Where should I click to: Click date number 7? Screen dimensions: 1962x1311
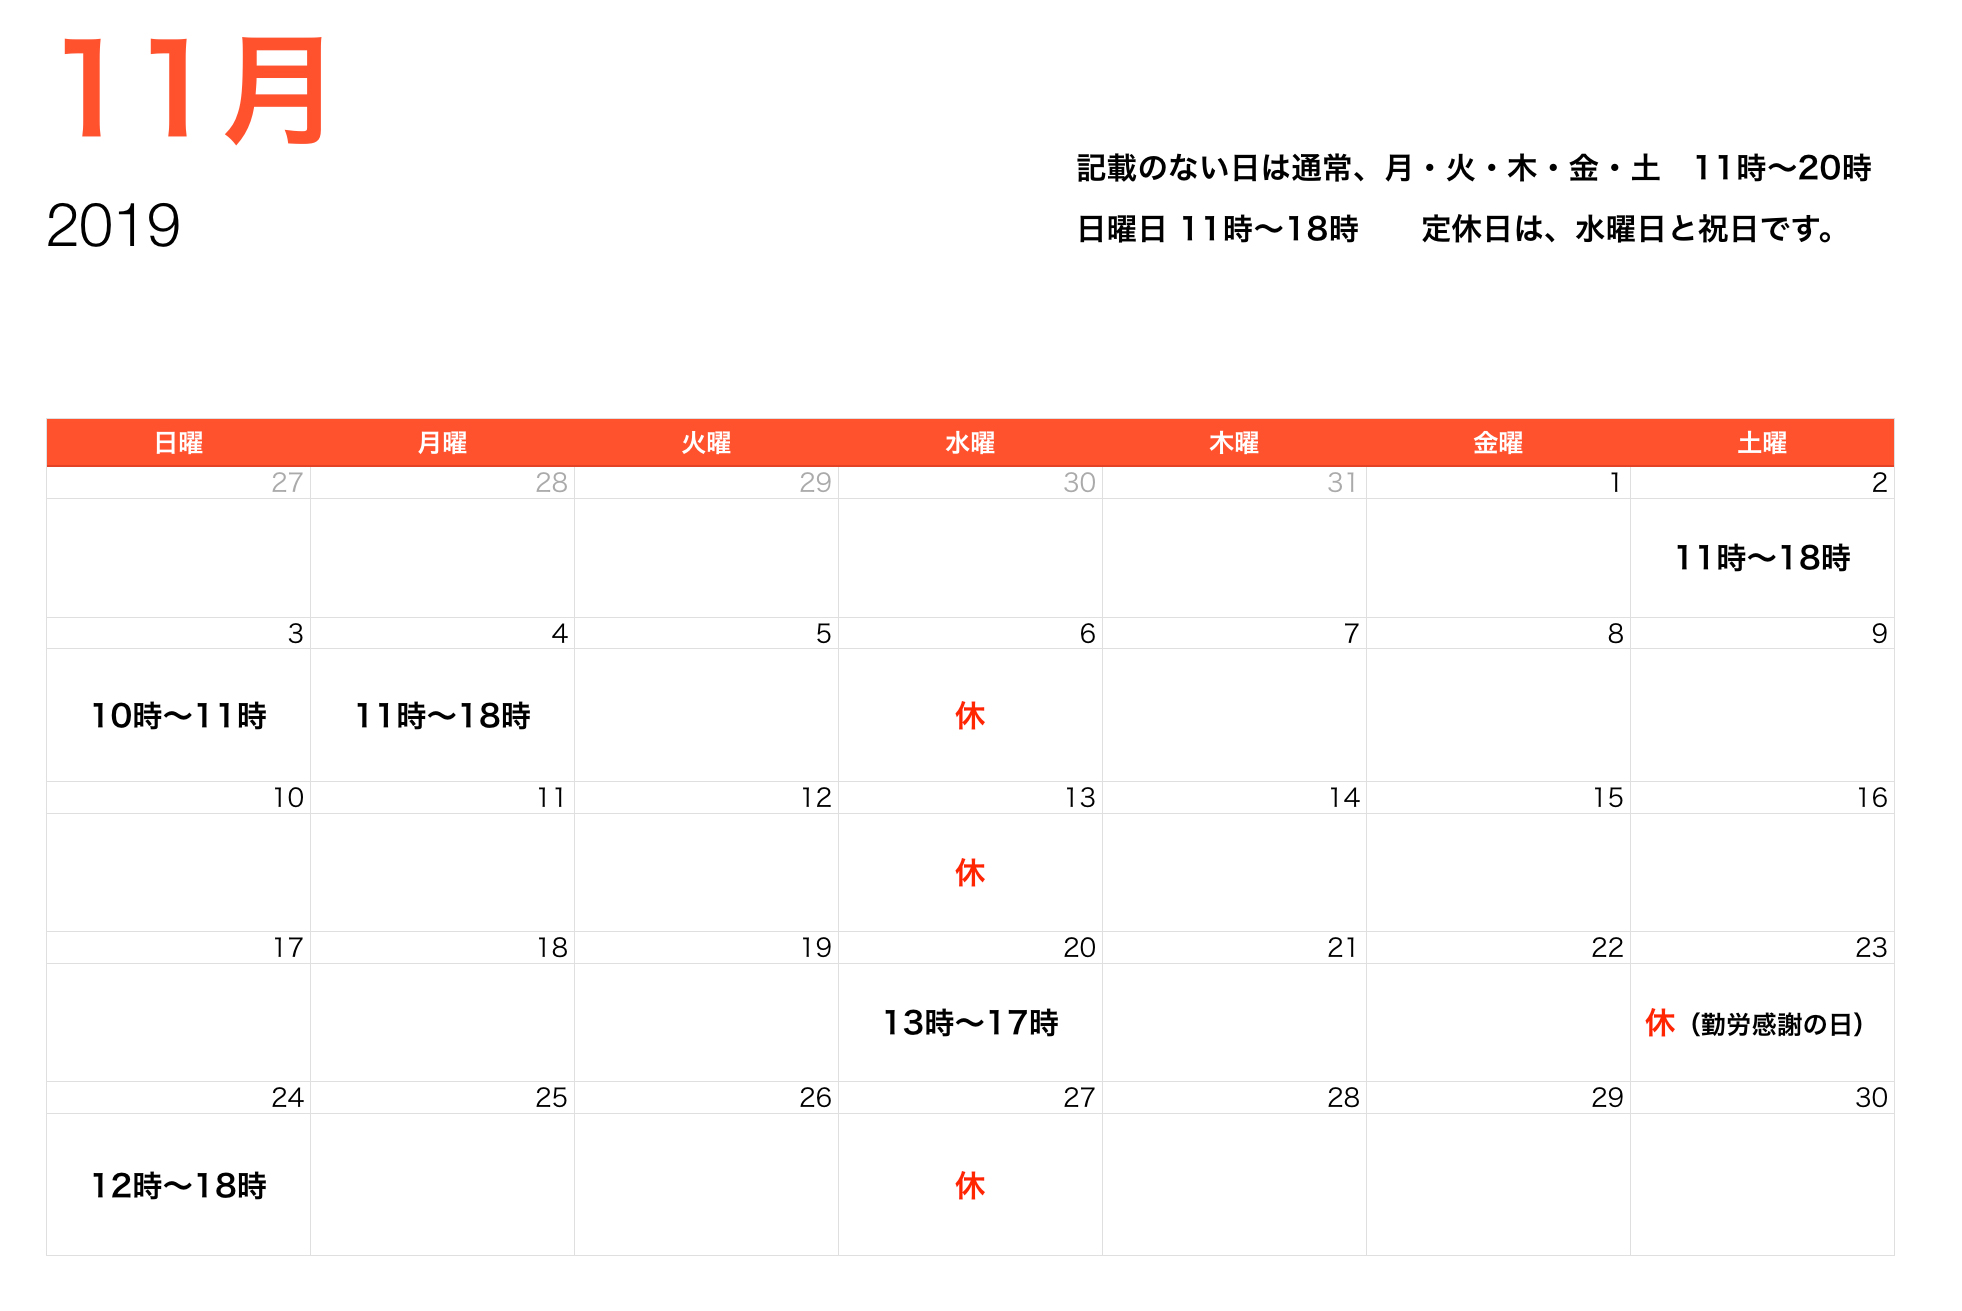[1351, 634]
